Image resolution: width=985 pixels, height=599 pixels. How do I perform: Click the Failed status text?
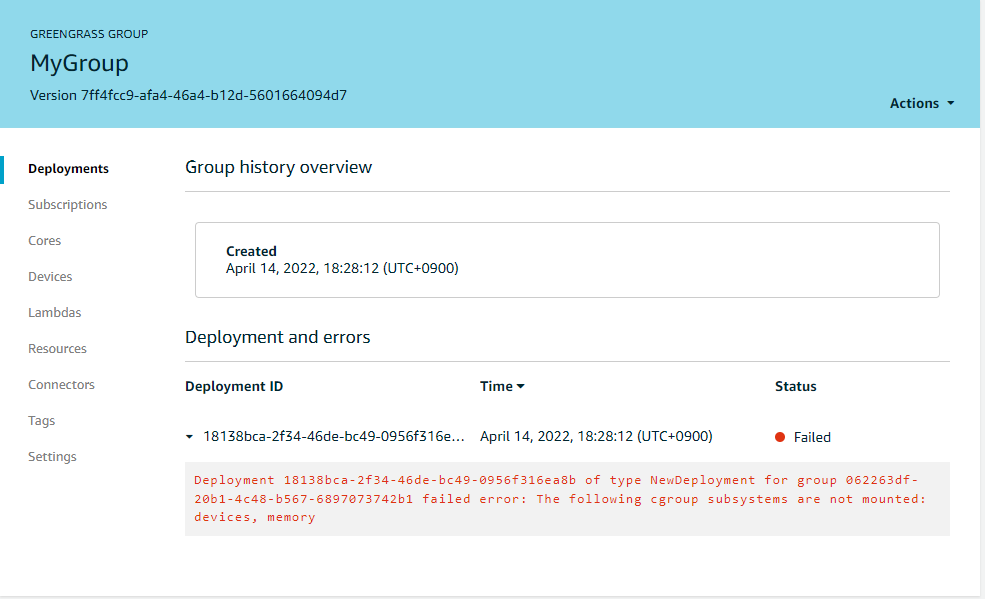pos(812,437)
